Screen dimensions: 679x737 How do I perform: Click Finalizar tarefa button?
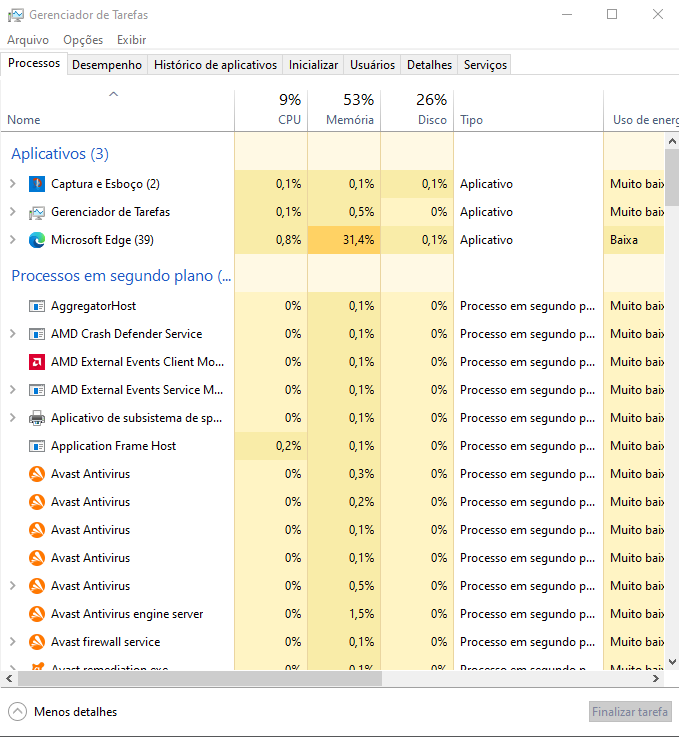pos(630,712)
